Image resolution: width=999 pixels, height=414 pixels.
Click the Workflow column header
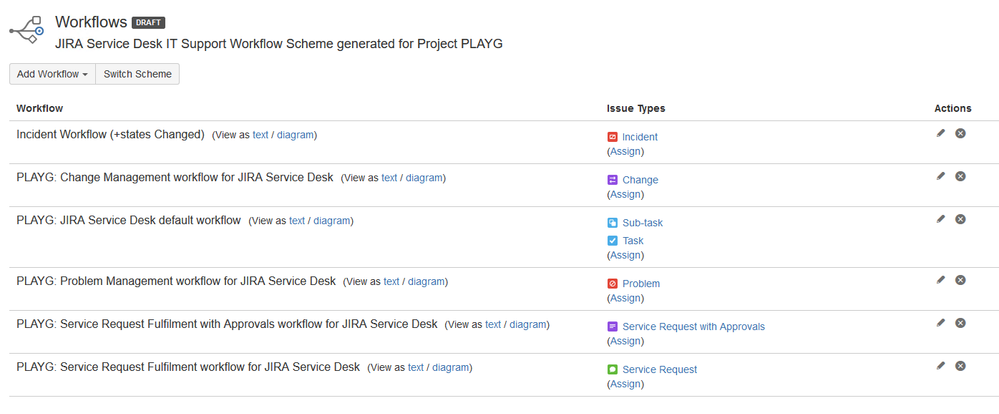40,108
